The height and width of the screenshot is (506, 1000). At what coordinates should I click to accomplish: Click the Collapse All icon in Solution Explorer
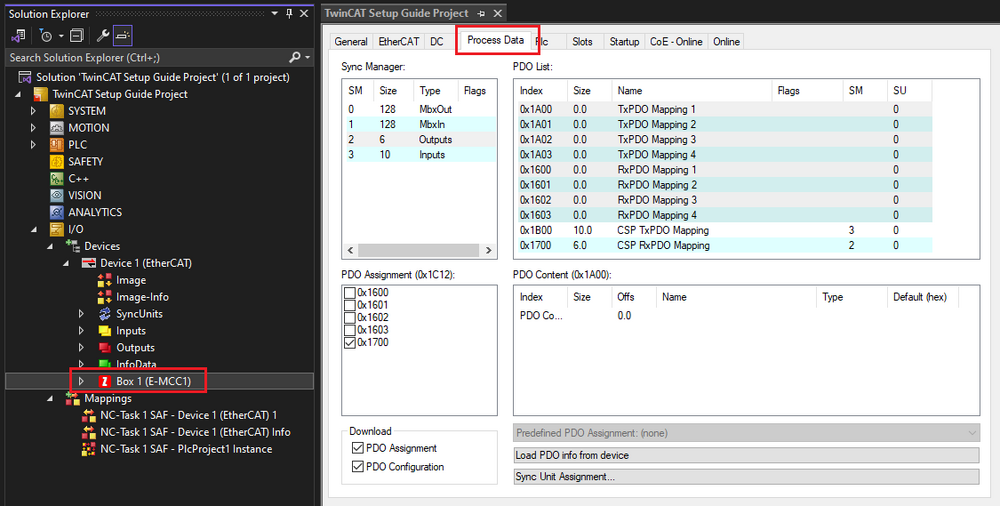(x=77, y=36)
